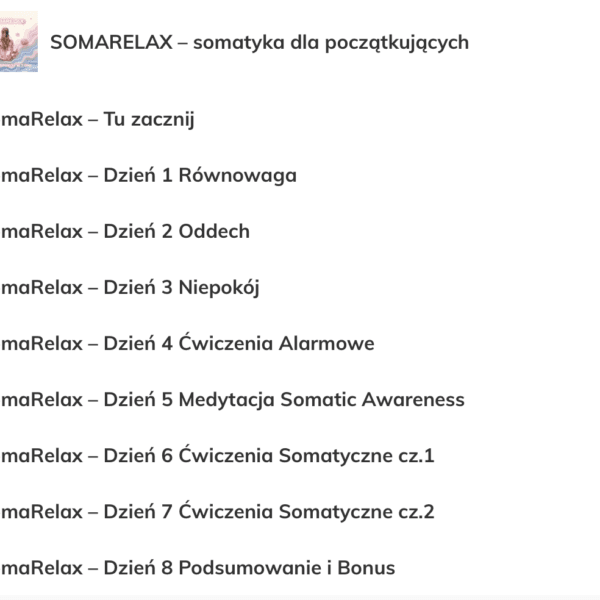Open the SOMARELAX somatyka dla początkujących title
600x600 pixels.
[259, 42]
